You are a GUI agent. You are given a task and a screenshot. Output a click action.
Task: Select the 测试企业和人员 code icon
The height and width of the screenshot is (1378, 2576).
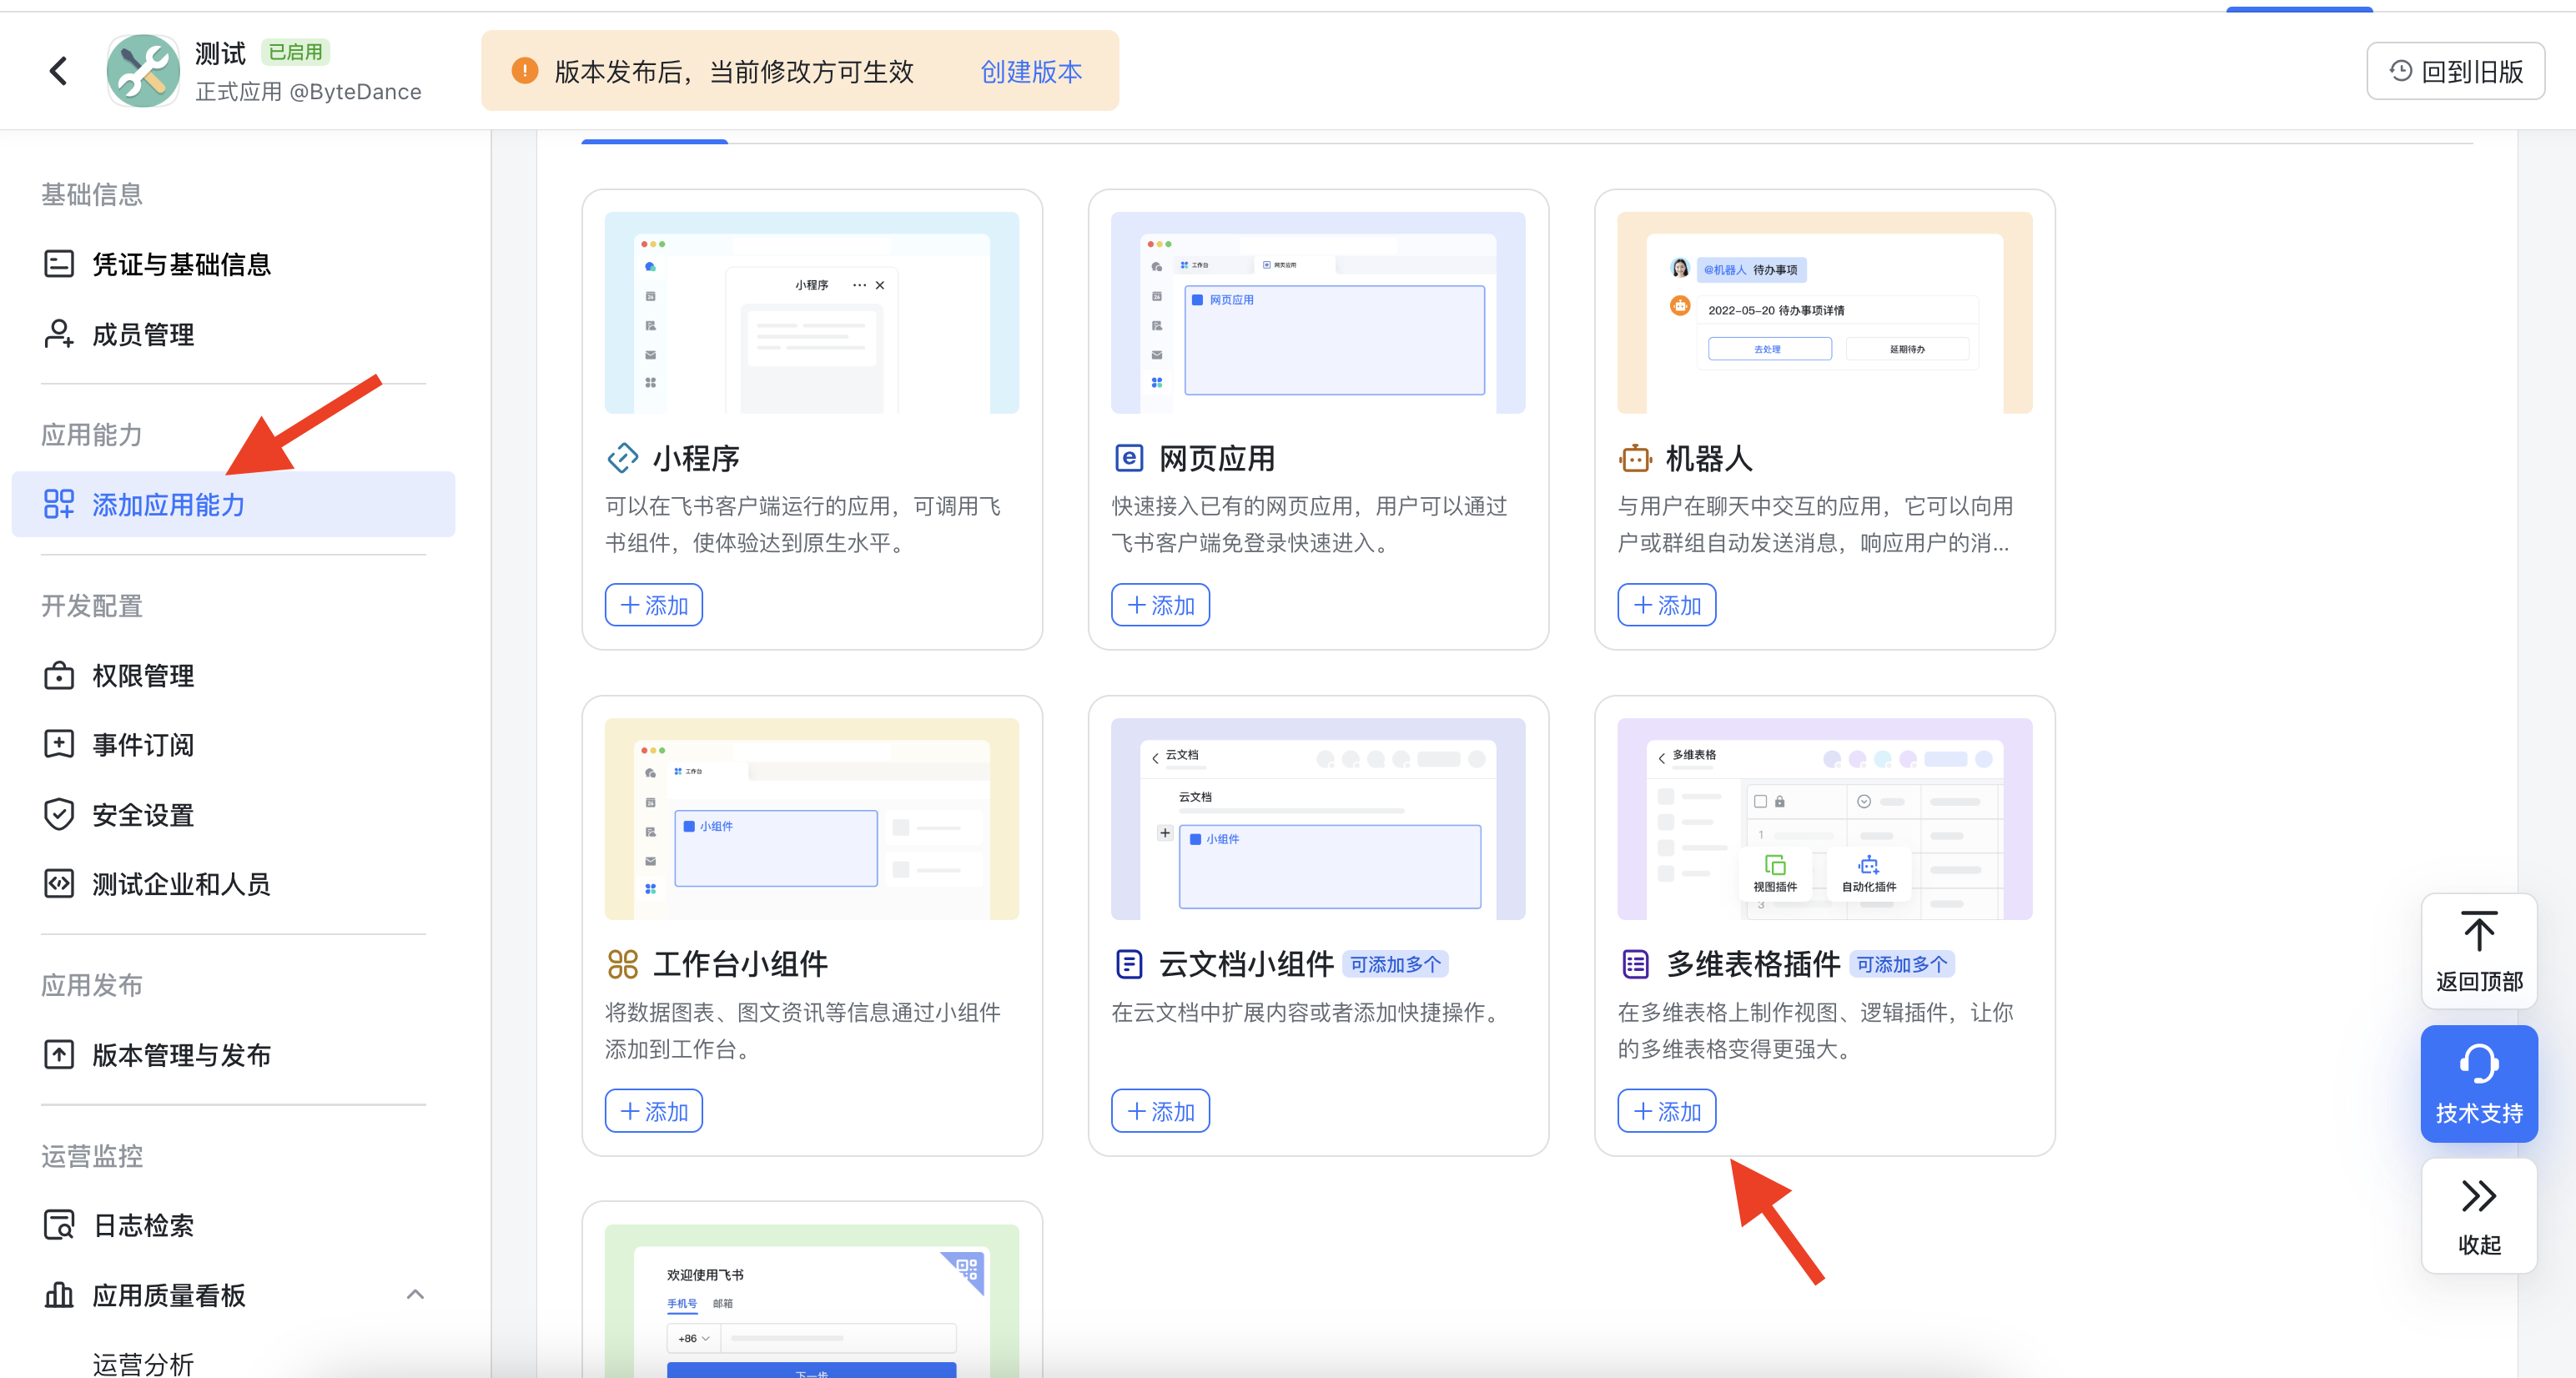58,883
